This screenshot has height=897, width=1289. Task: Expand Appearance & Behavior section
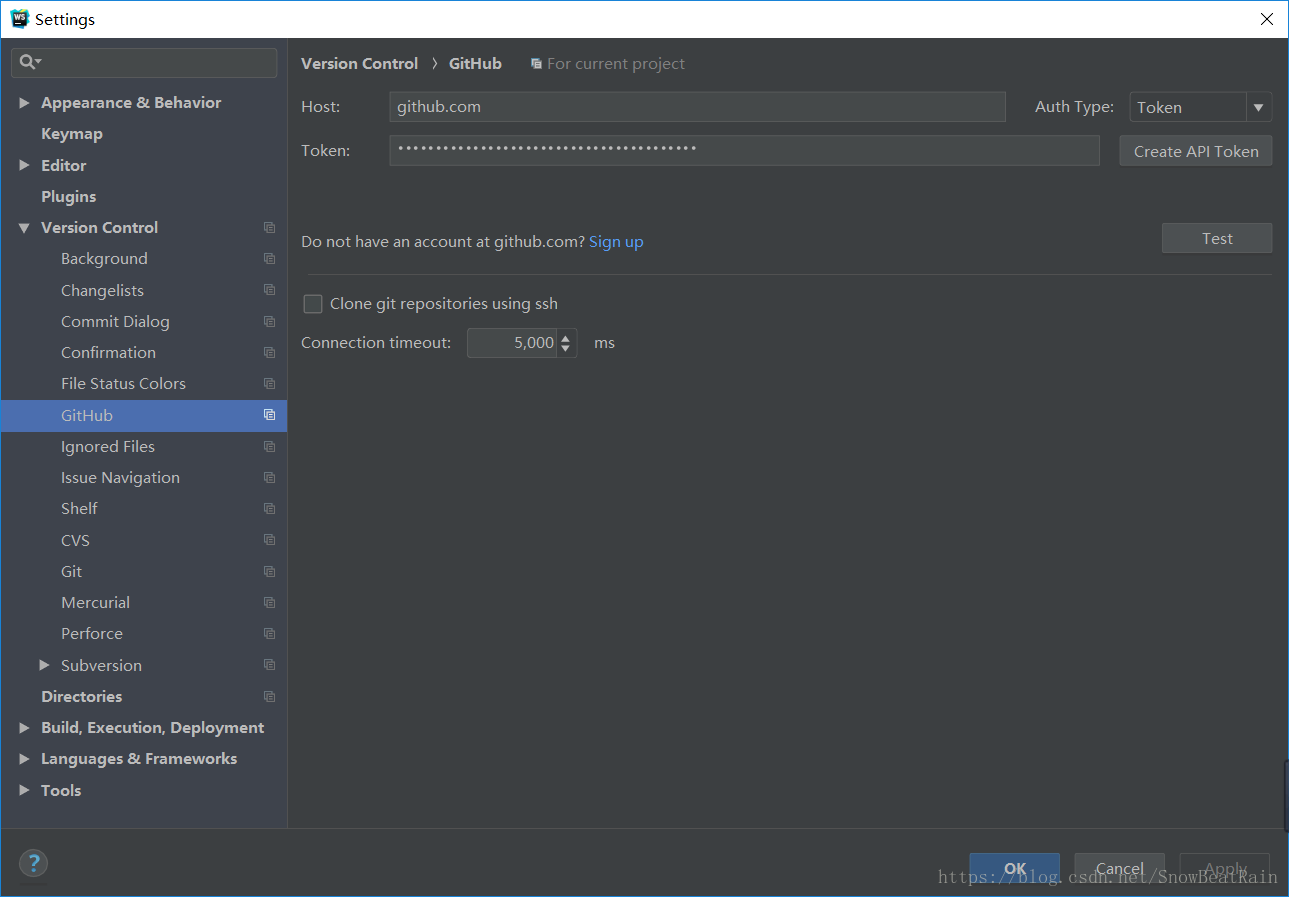(x=24, y=103)
